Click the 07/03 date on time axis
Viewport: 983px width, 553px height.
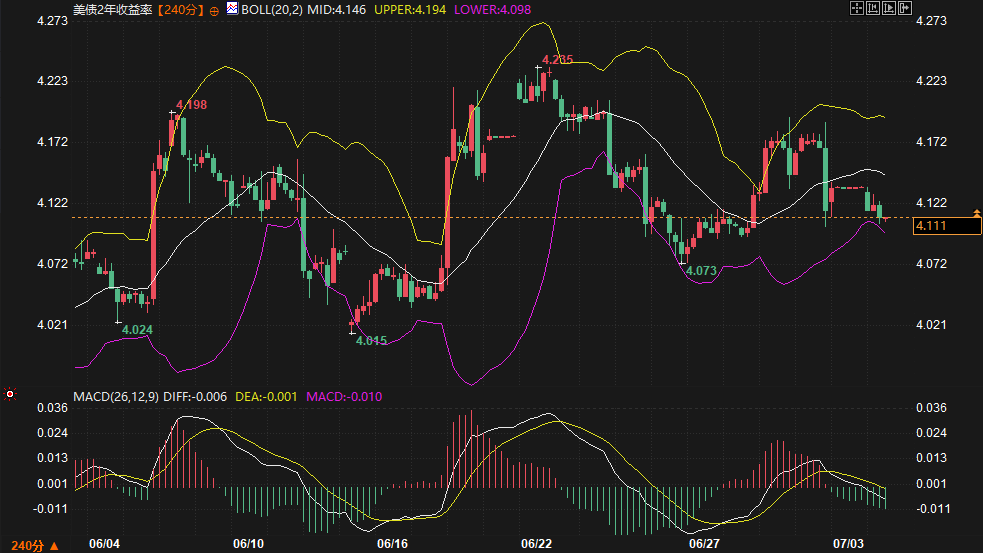pos(848,544)
